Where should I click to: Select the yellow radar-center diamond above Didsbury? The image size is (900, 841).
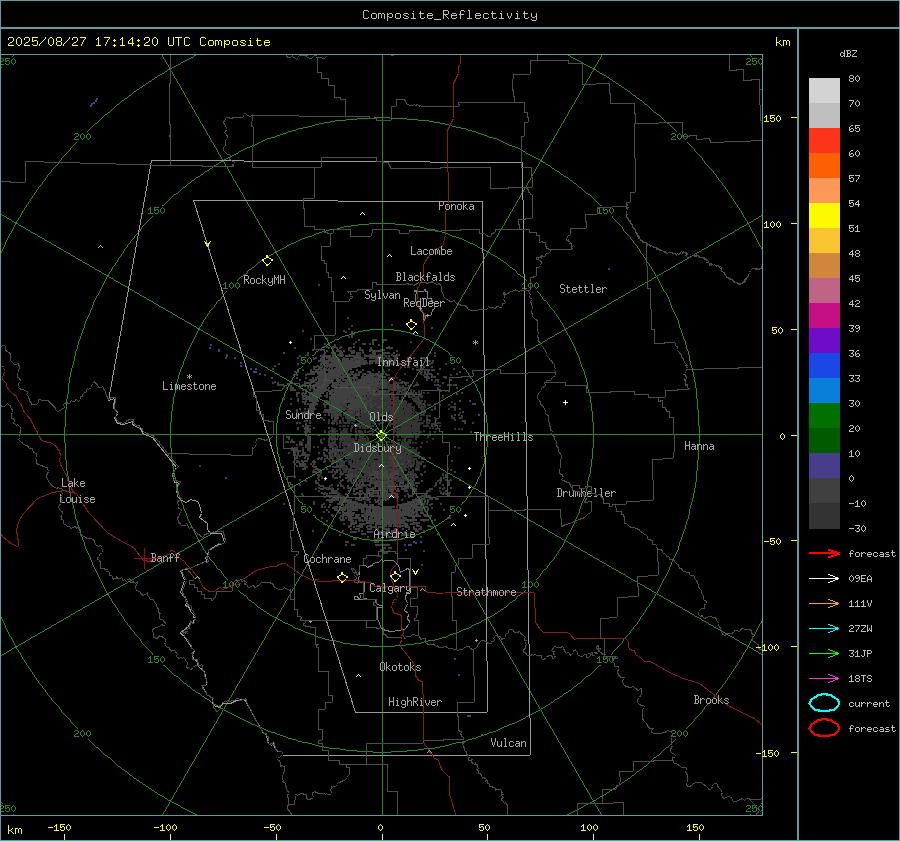381,435
